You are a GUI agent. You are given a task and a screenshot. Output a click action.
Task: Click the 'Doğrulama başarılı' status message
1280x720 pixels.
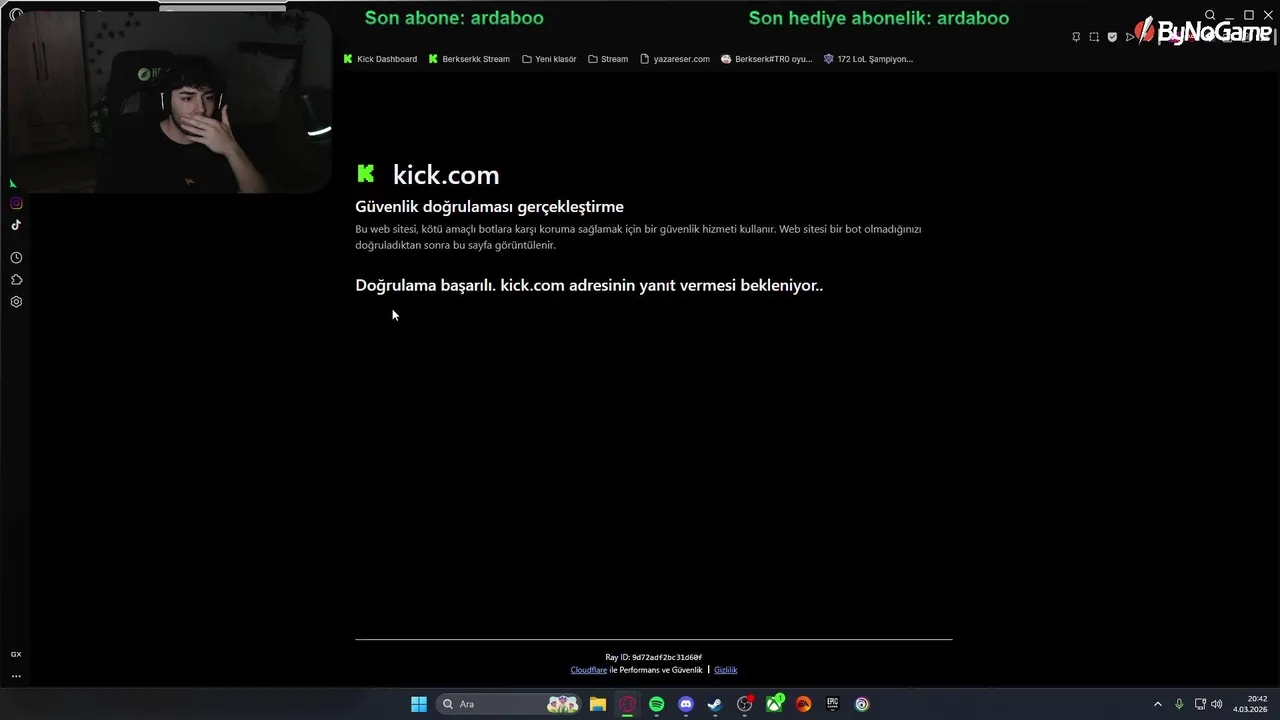pyautogui.click(x=589, y=285)
